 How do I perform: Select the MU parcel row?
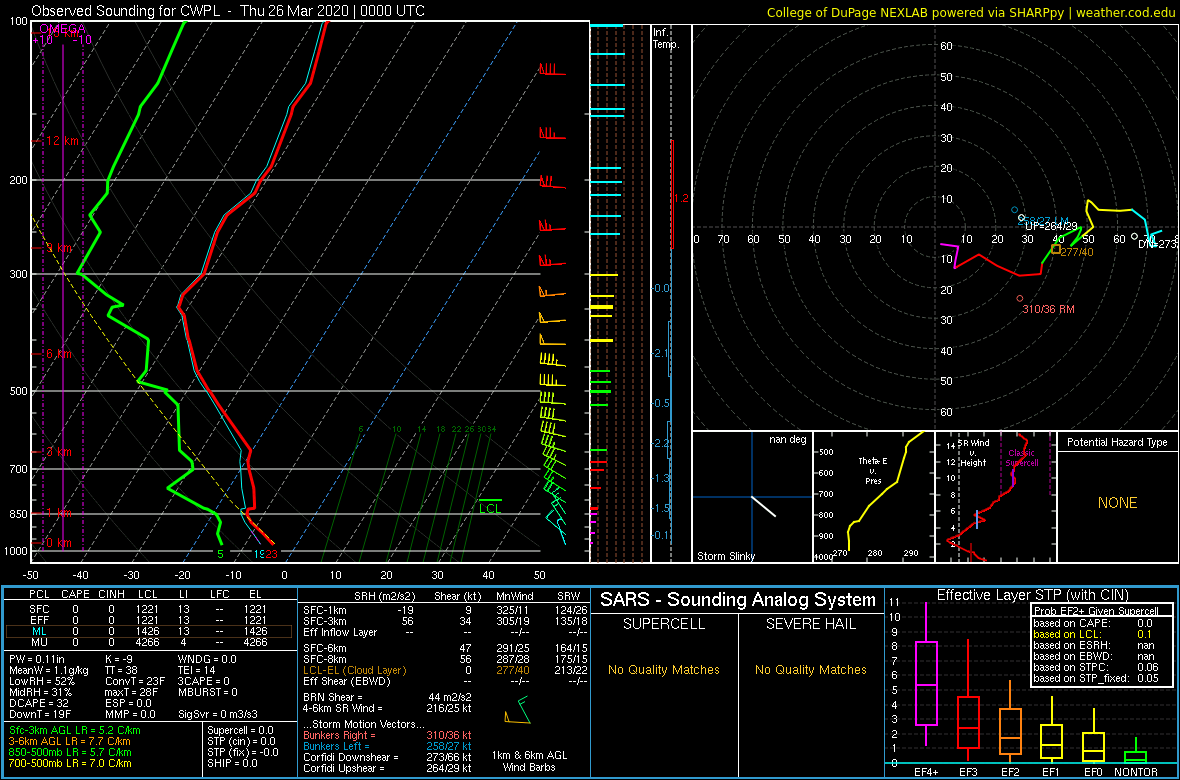point(149,642)
